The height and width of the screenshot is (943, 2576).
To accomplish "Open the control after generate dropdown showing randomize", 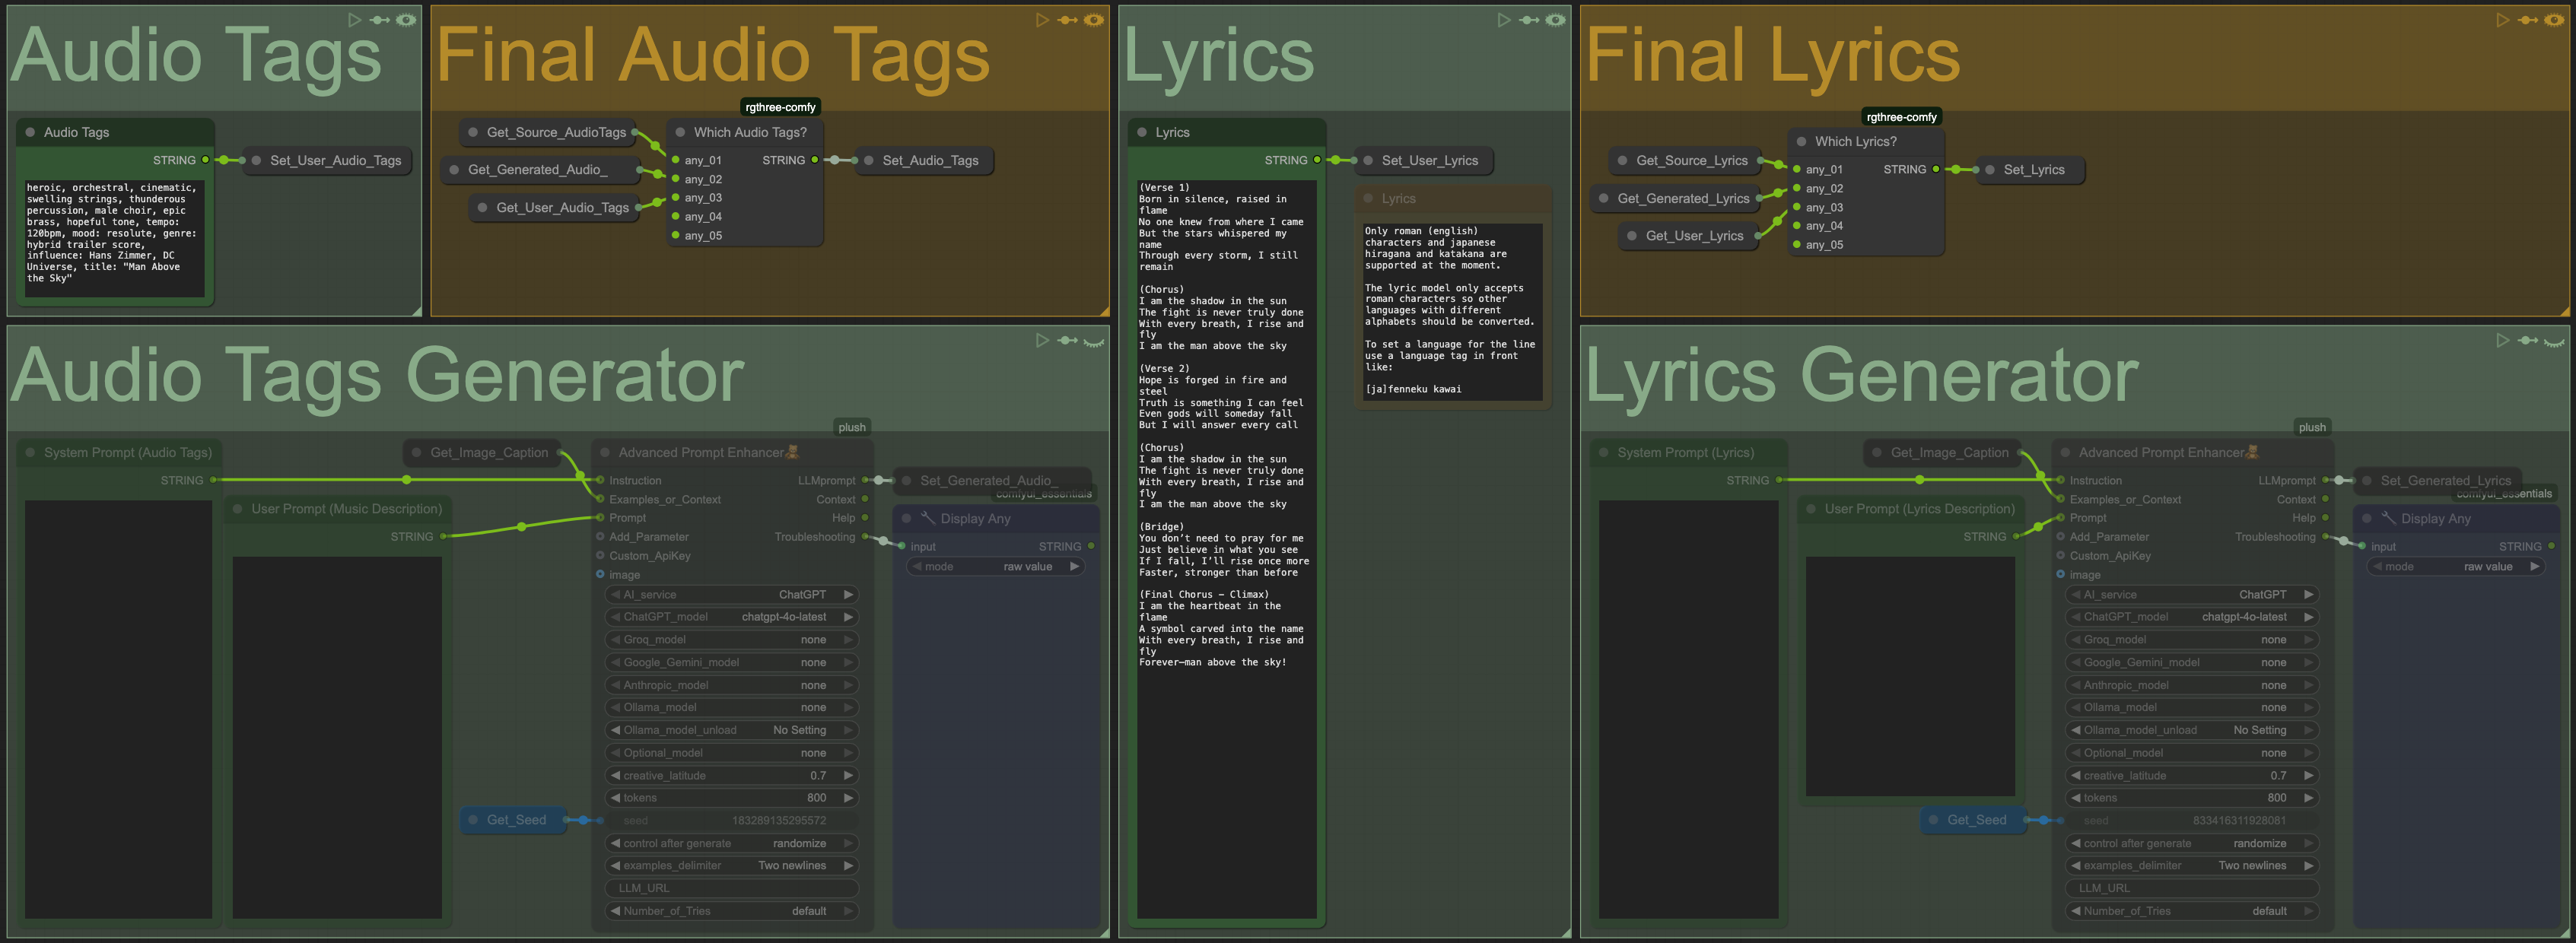I will [x=731, y=843].
